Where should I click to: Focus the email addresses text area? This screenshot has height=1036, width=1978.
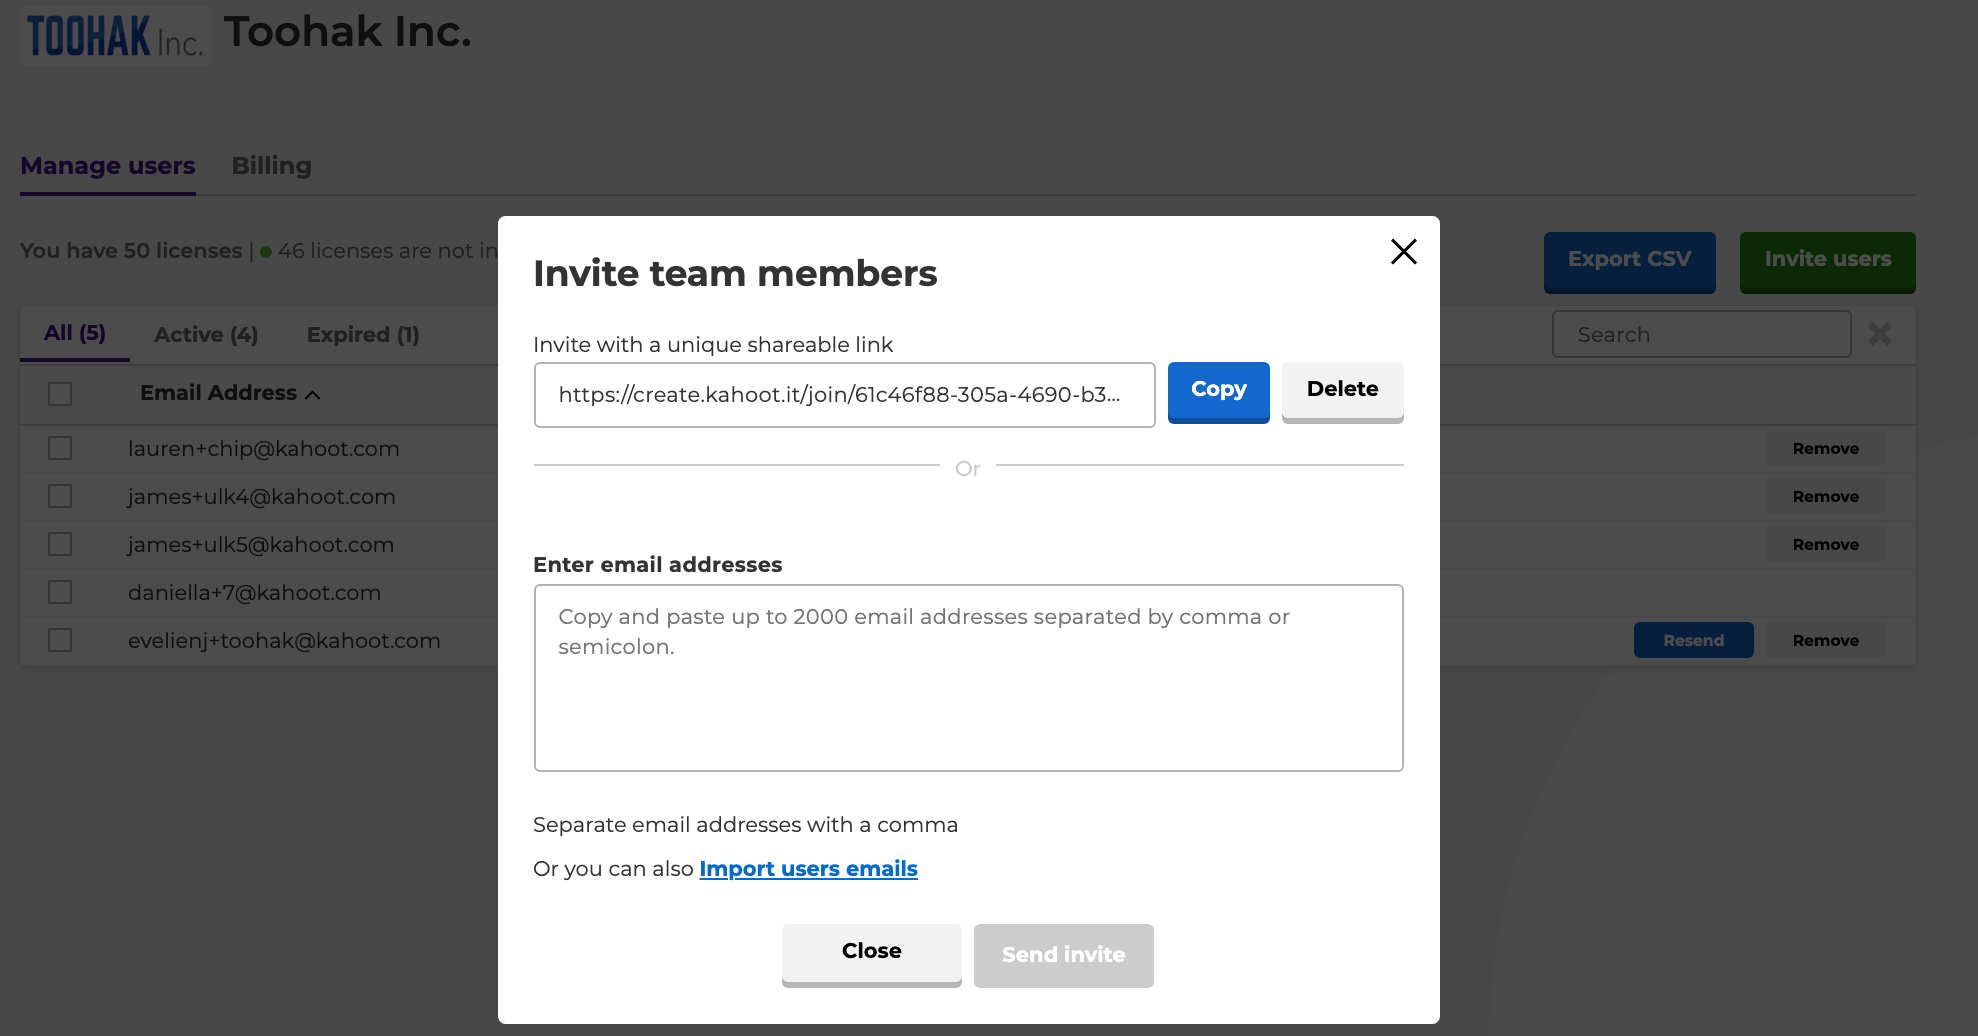[x=969, y=678]
